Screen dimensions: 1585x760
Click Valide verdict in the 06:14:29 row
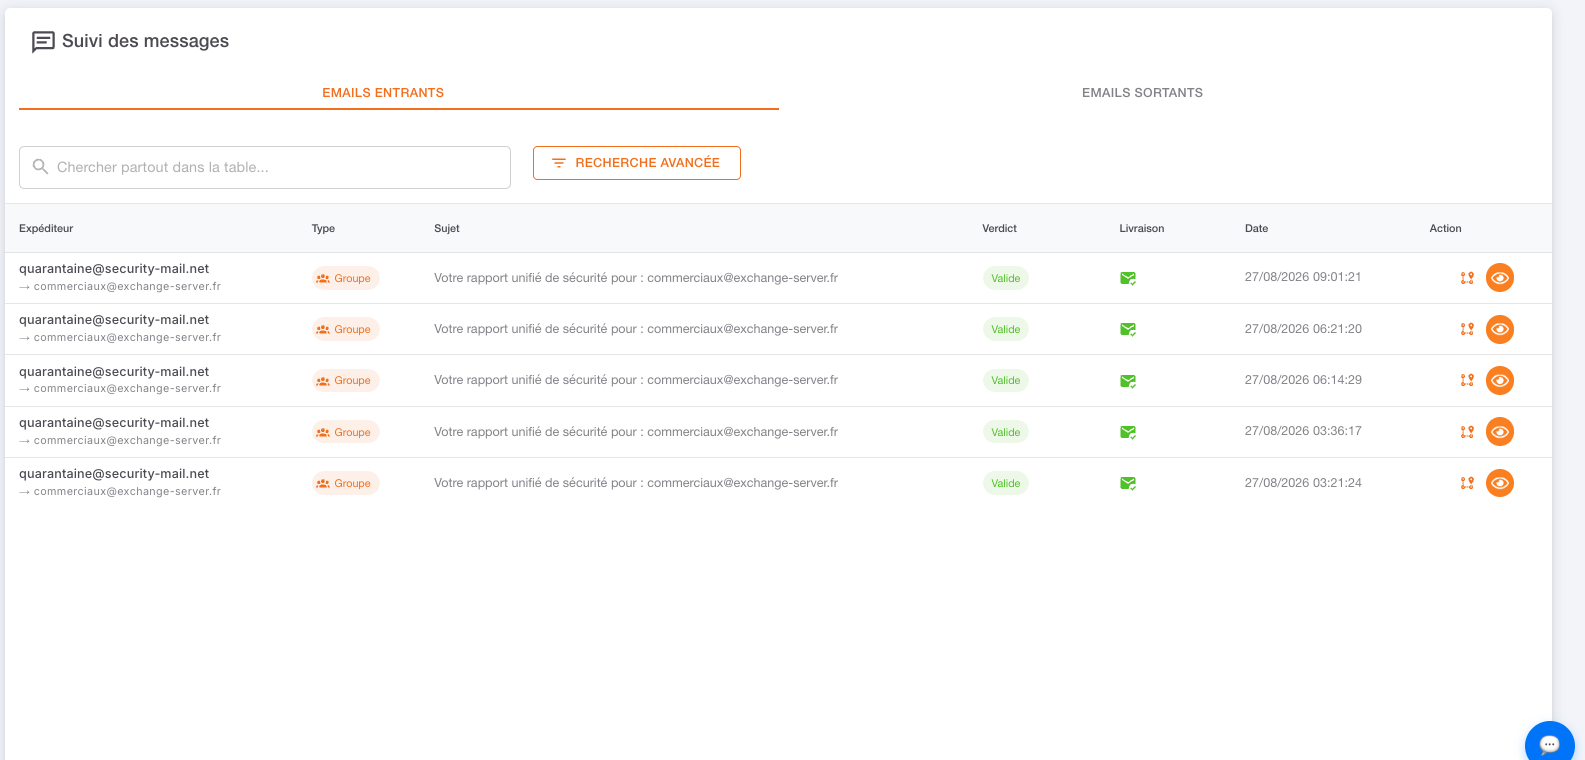point(1006,380)
